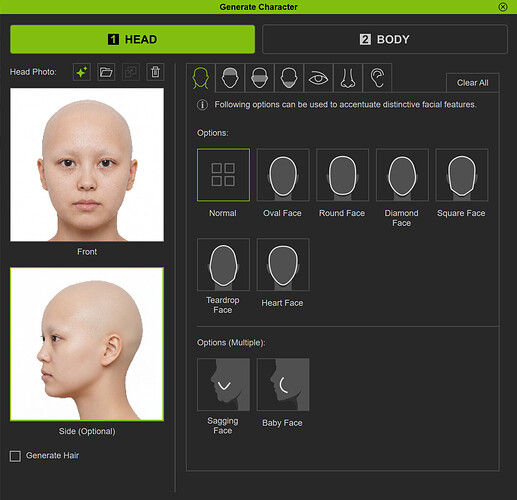Select the face shape outline tab
This screenshot has height=500, width=517.
click(x=201, y=78)
